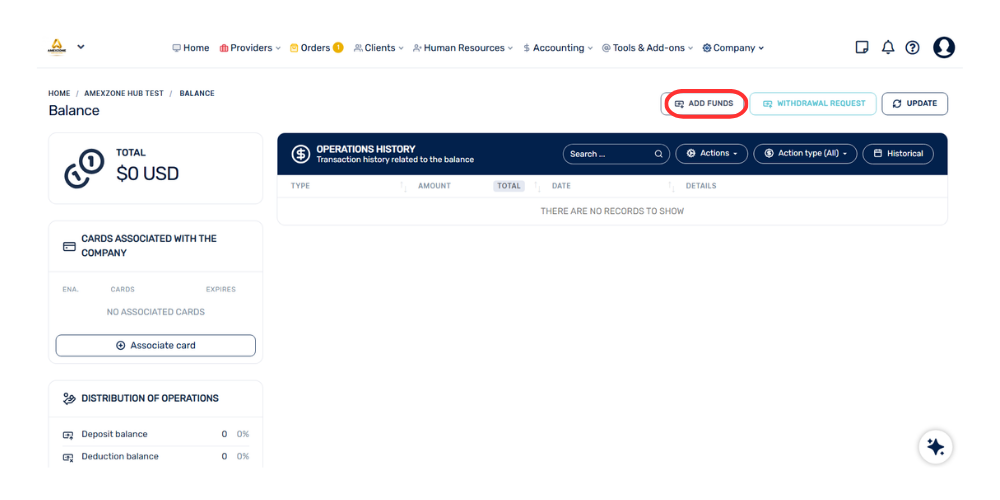Open the Actions dropdown
1000x500 pixels.
(712, 154)
